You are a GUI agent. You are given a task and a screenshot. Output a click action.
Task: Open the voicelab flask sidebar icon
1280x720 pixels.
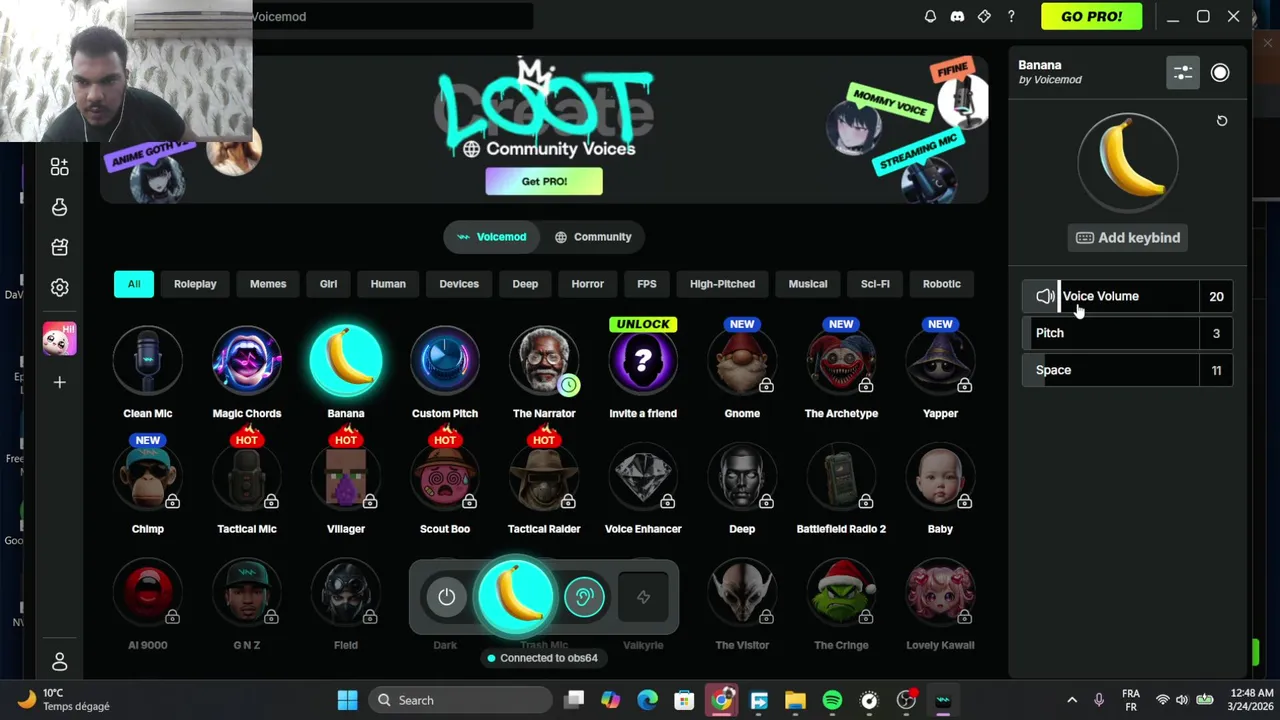click(60, 207)
